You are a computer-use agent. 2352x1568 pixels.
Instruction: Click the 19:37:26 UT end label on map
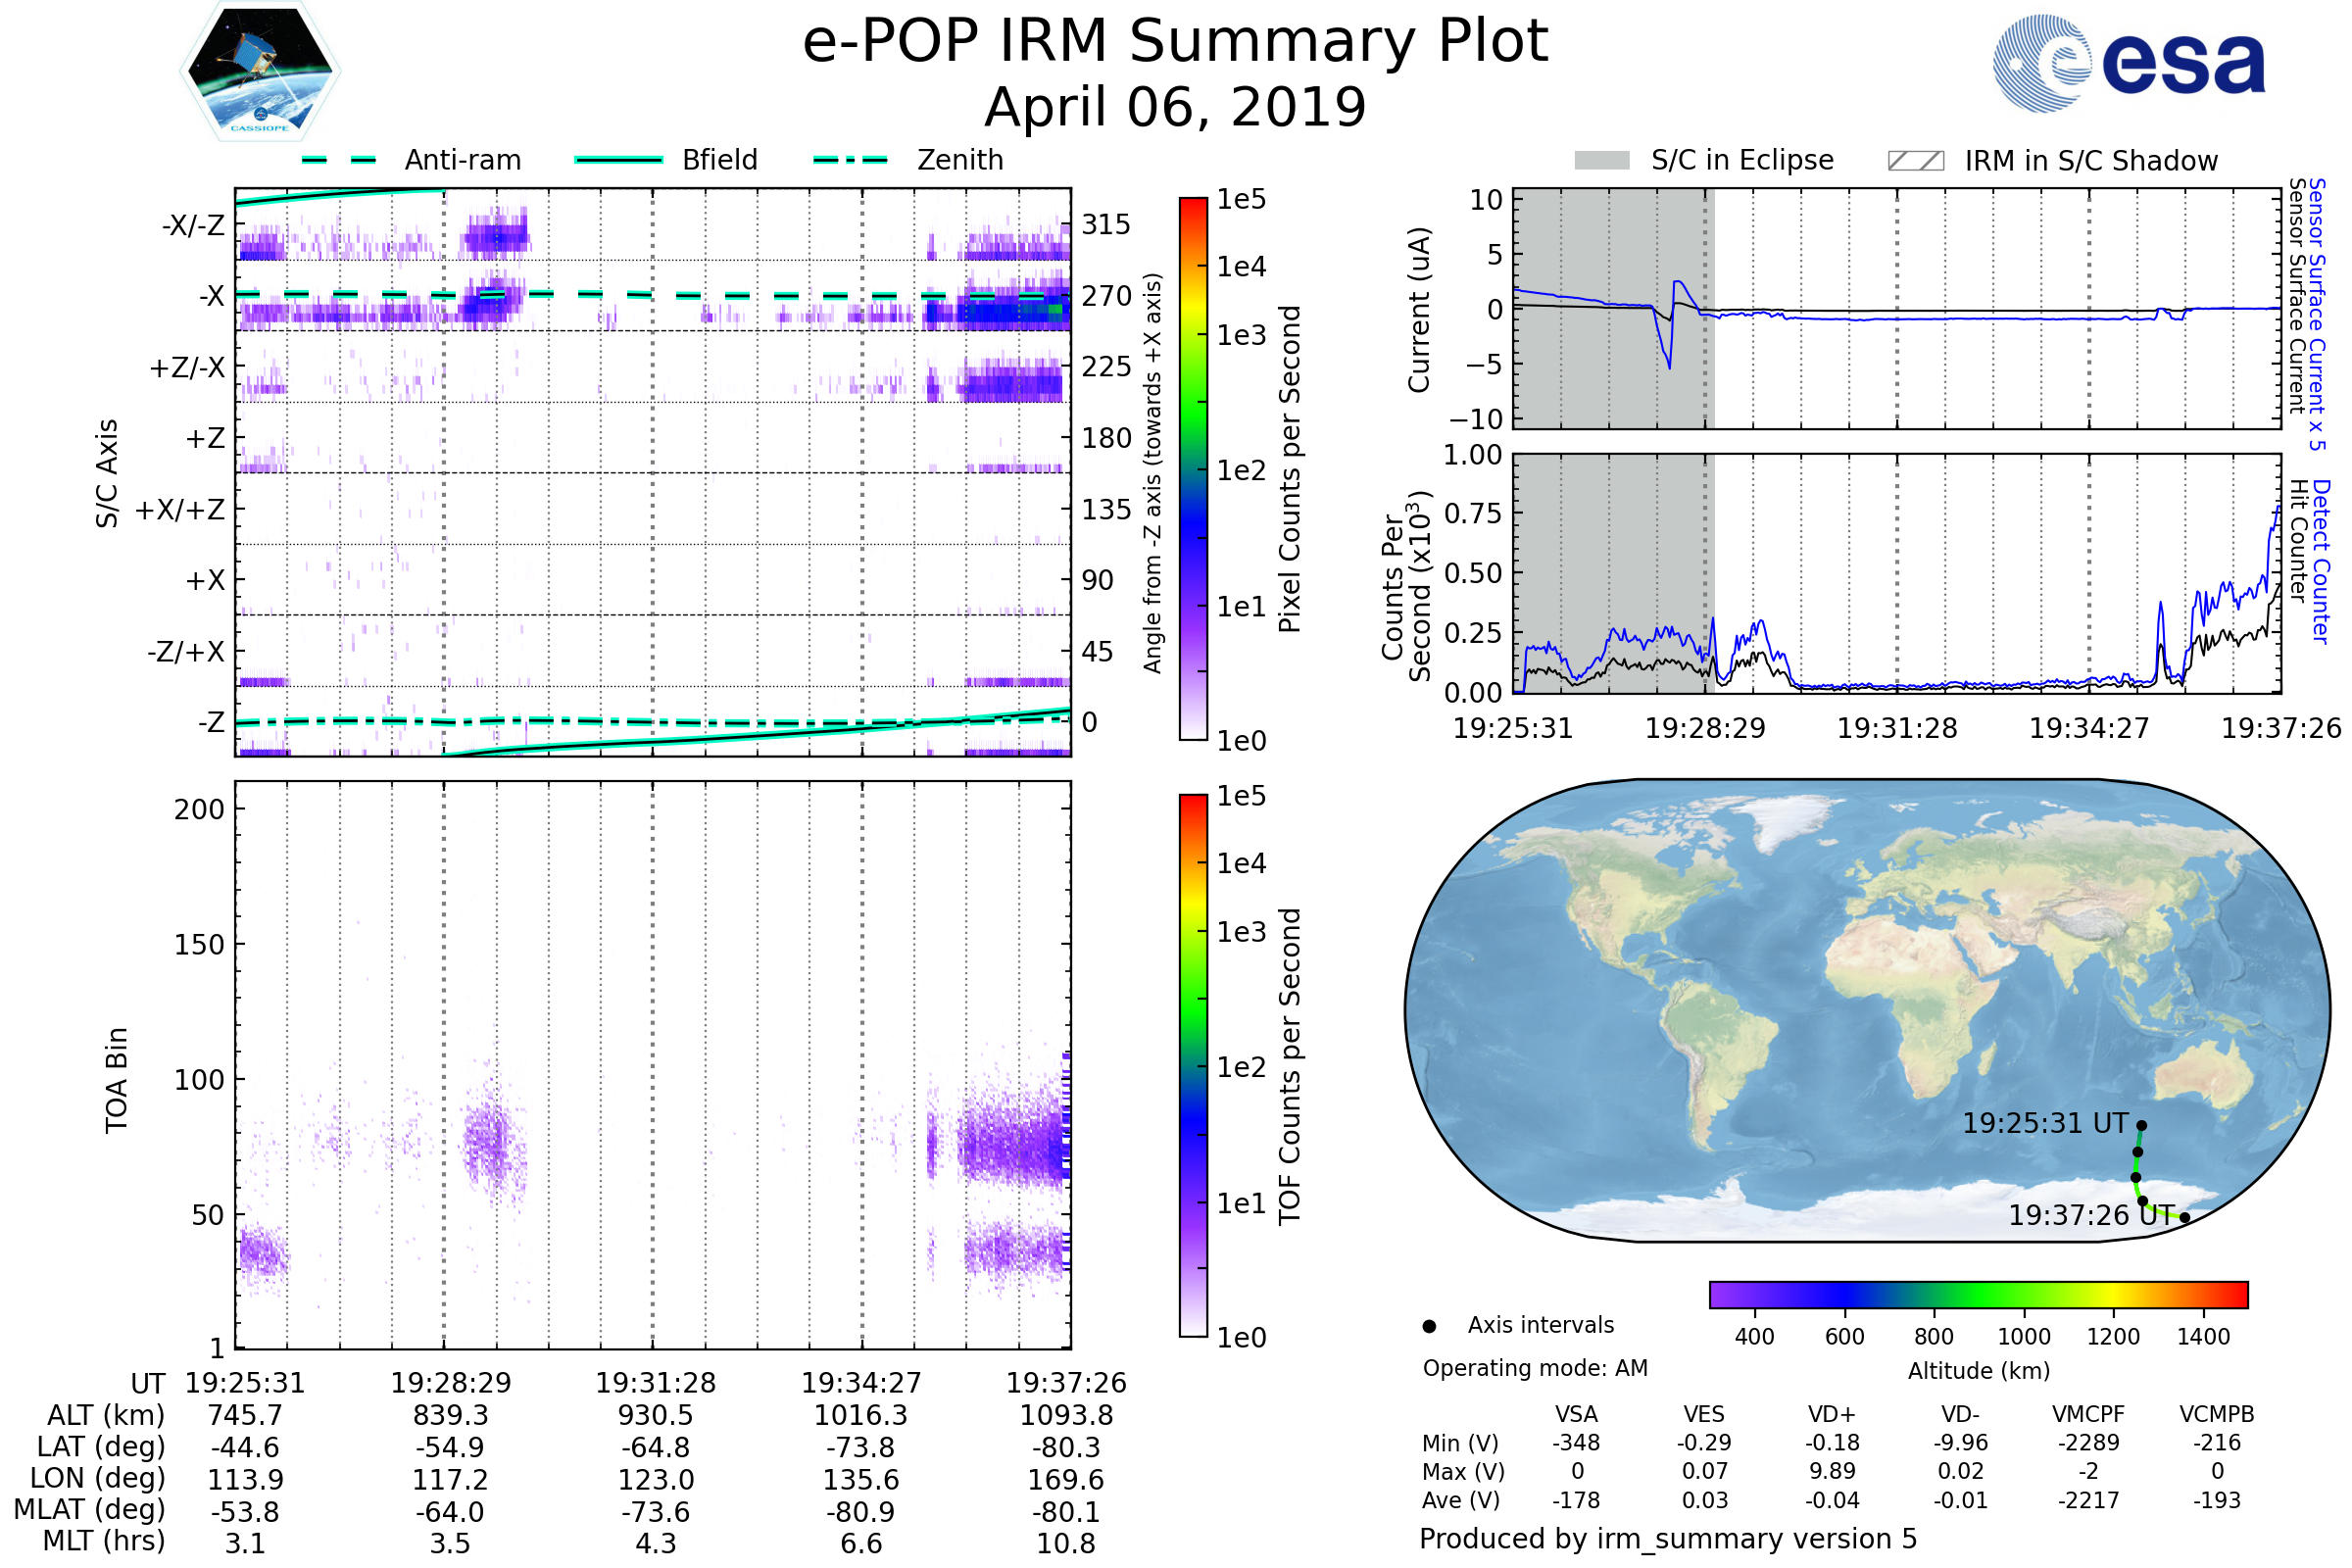click(x=2090, y=1216)
